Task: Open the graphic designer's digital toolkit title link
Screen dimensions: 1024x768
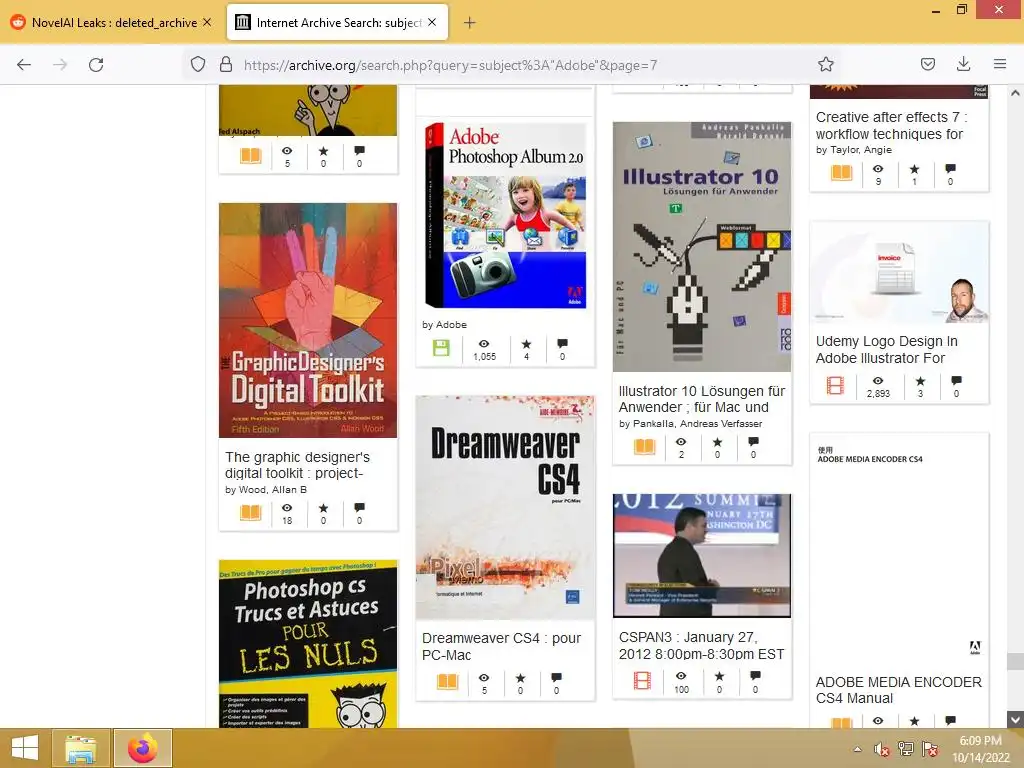Action: click(298, 465)
